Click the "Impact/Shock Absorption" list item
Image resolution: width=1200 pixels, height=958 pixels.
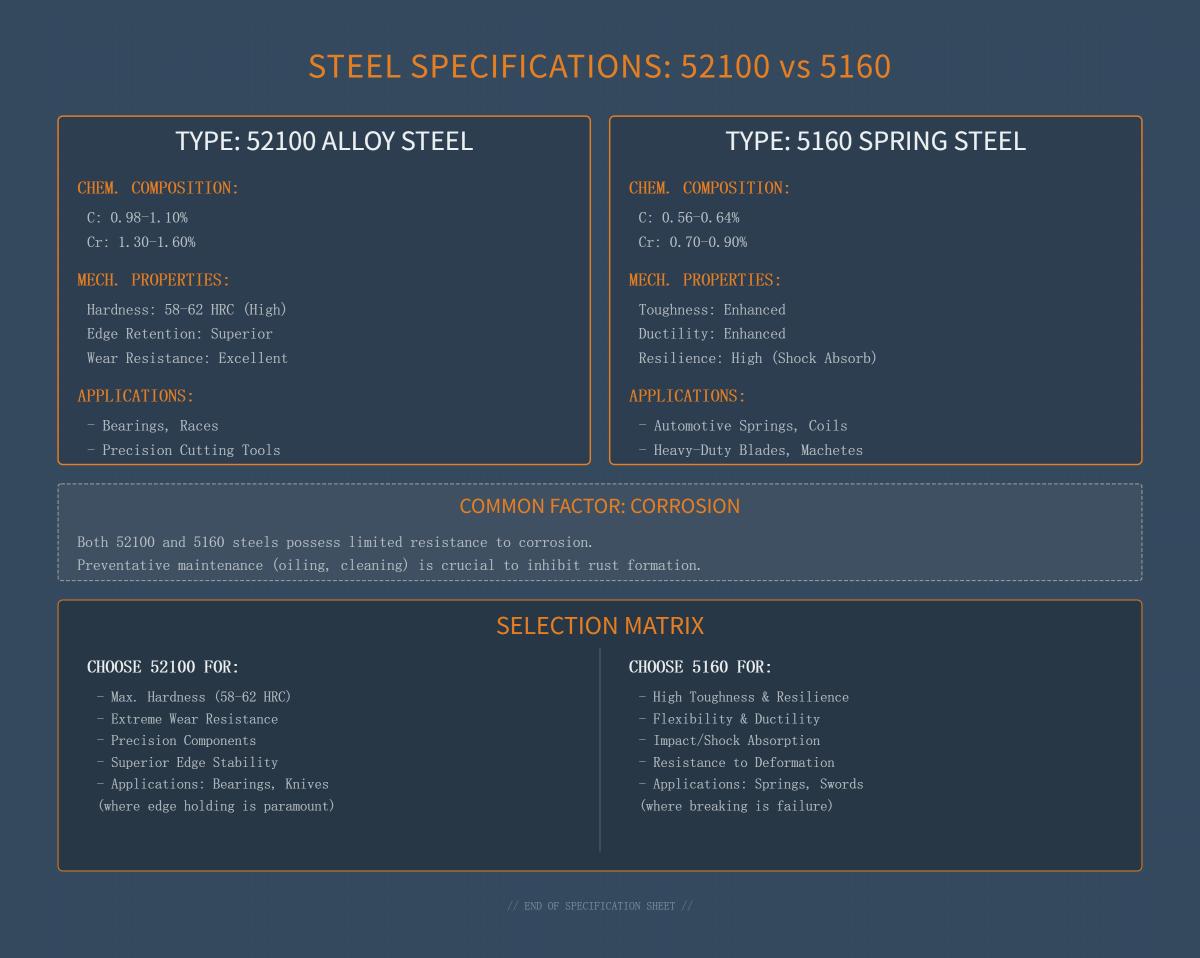[736, 741]
